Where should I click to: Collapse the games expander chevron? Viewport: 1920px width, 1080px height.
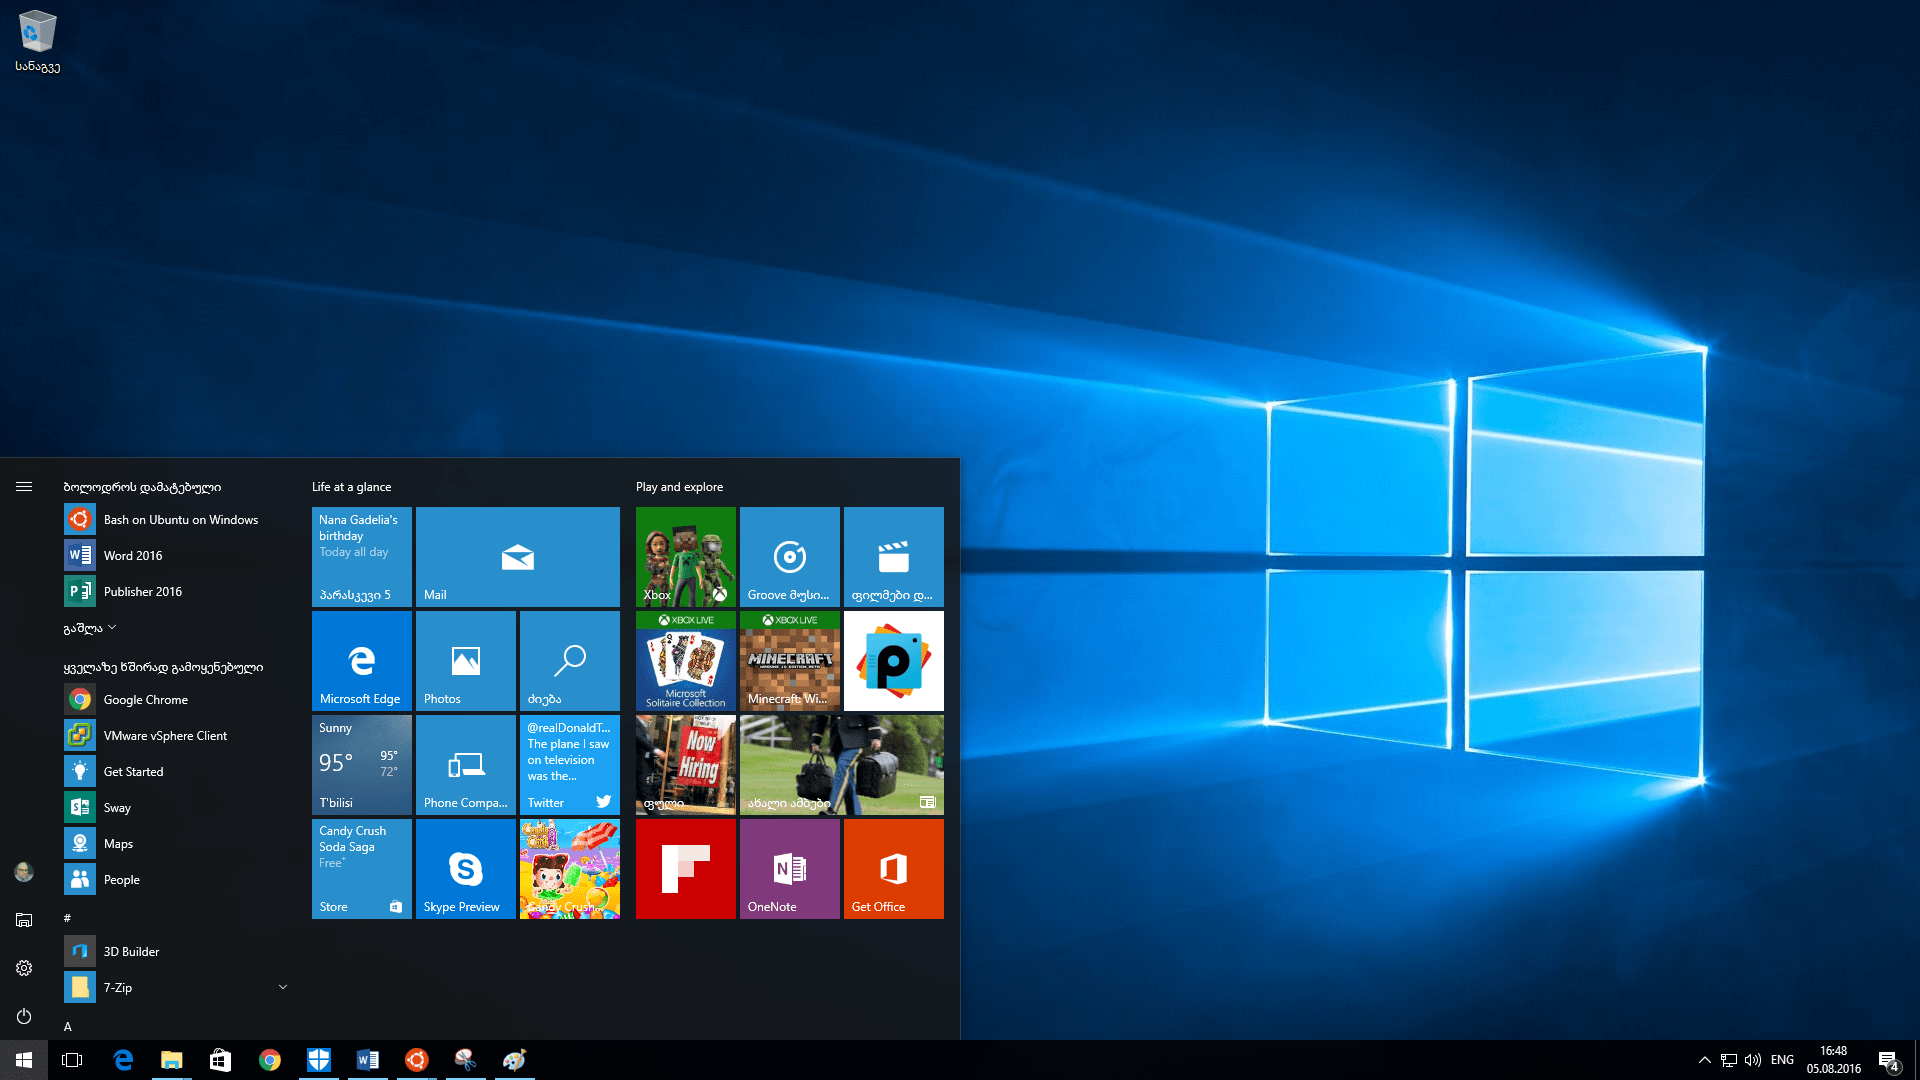112,627
